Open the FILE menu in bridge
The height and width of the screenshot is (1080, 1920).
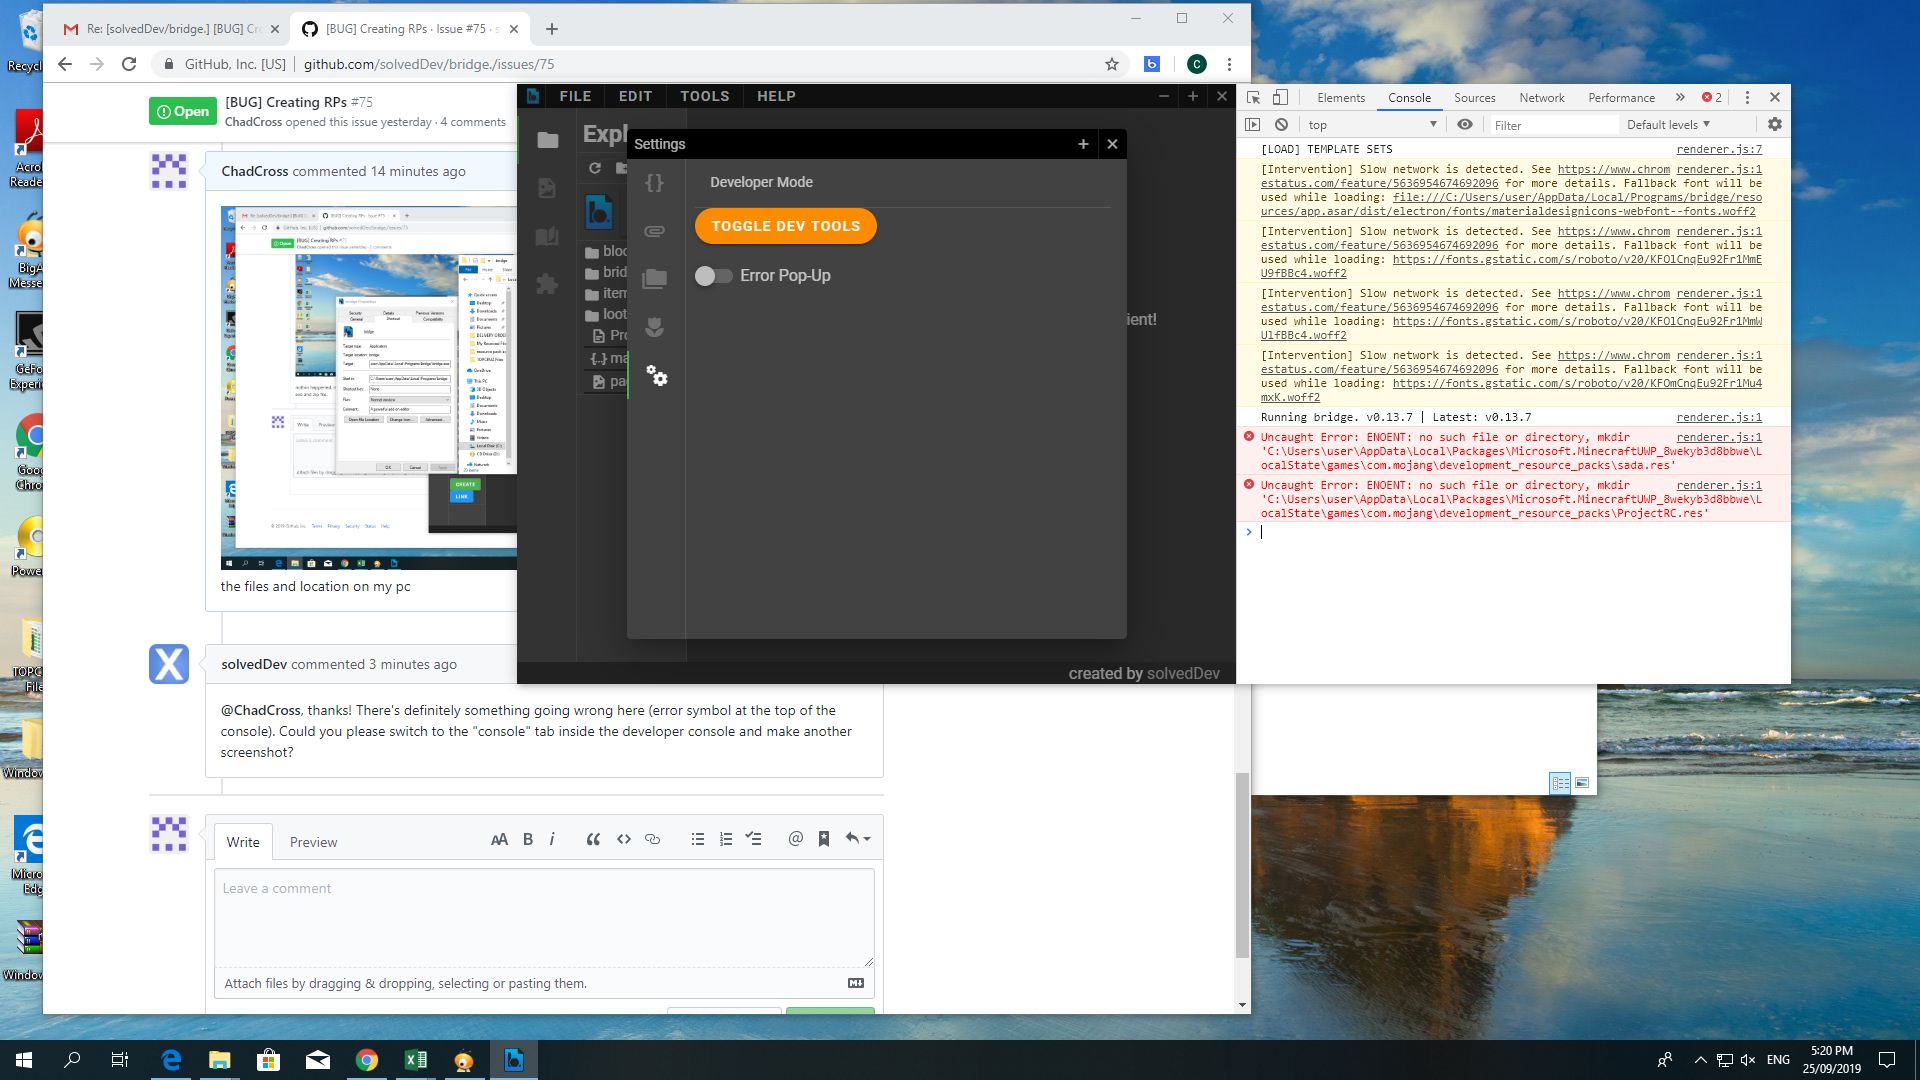tap(575, 96)
